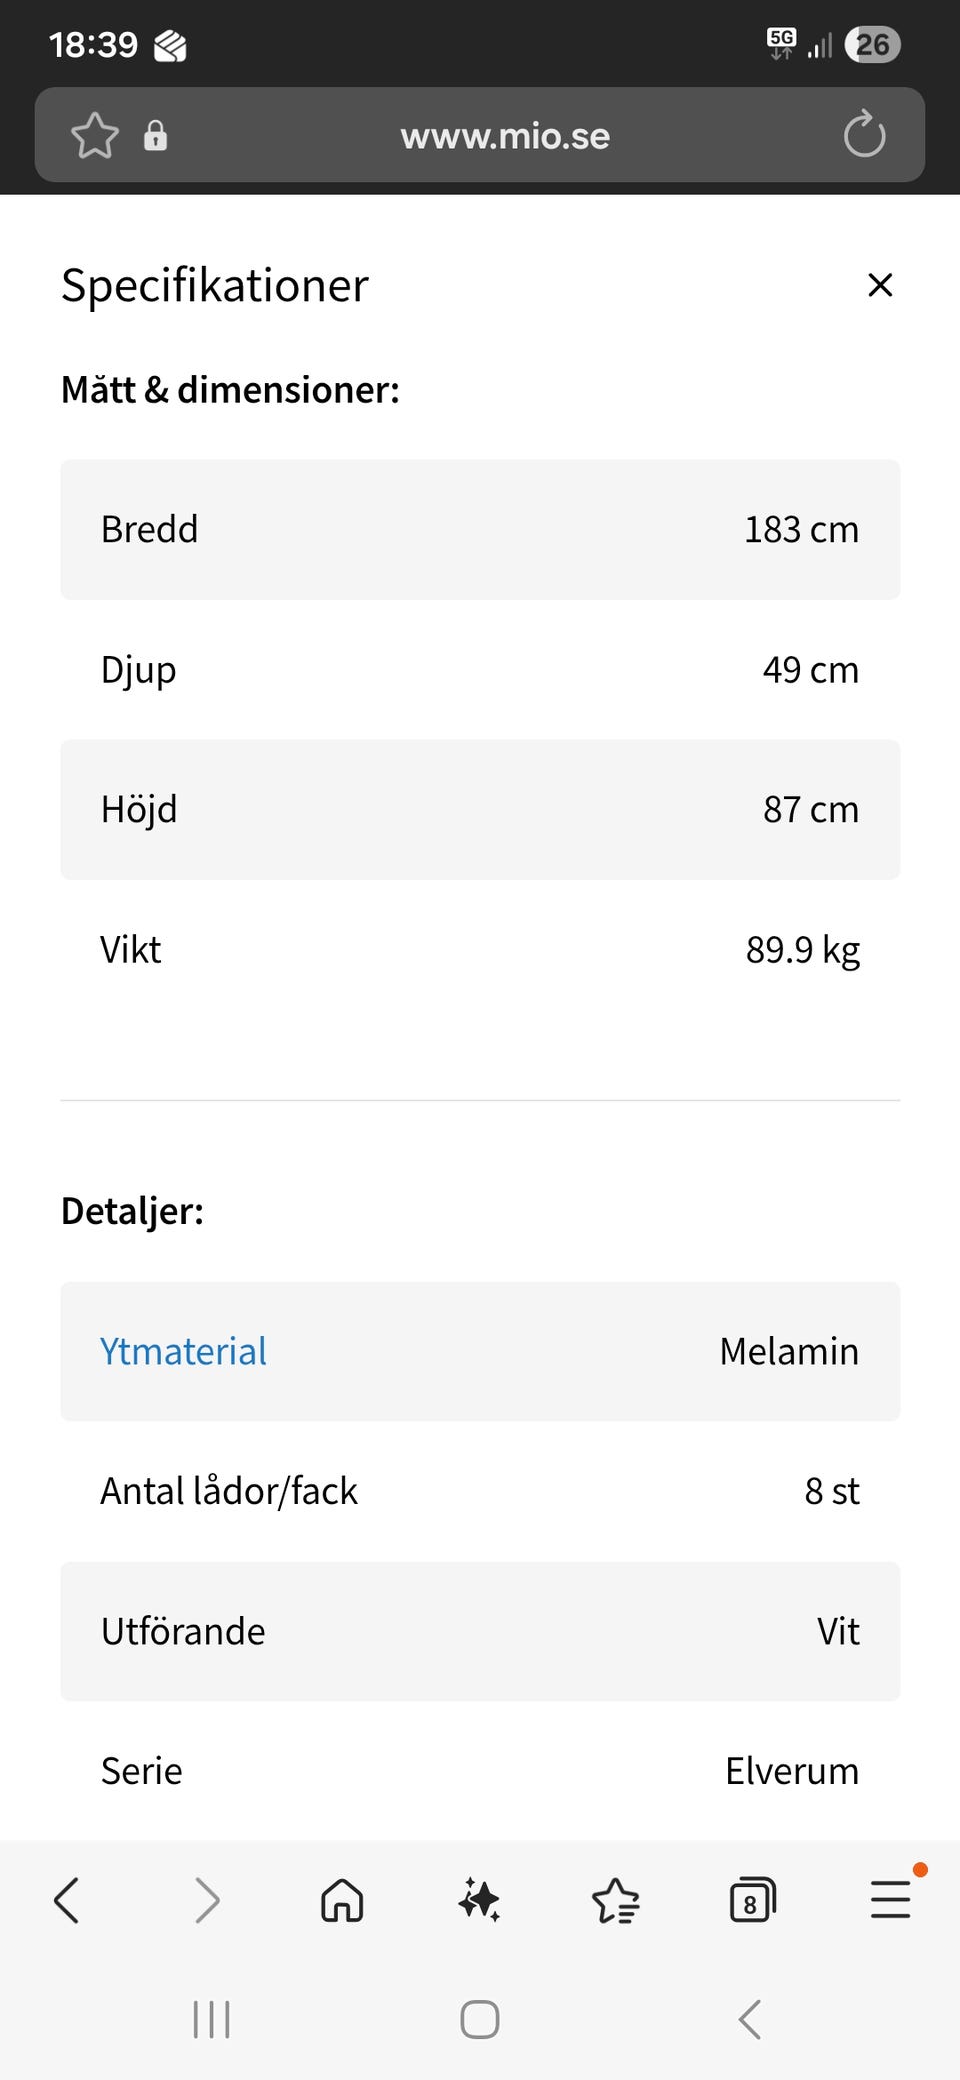960x2080 pixels.
Task: Tap the www.mio.se address field
Action: [505, 136]
